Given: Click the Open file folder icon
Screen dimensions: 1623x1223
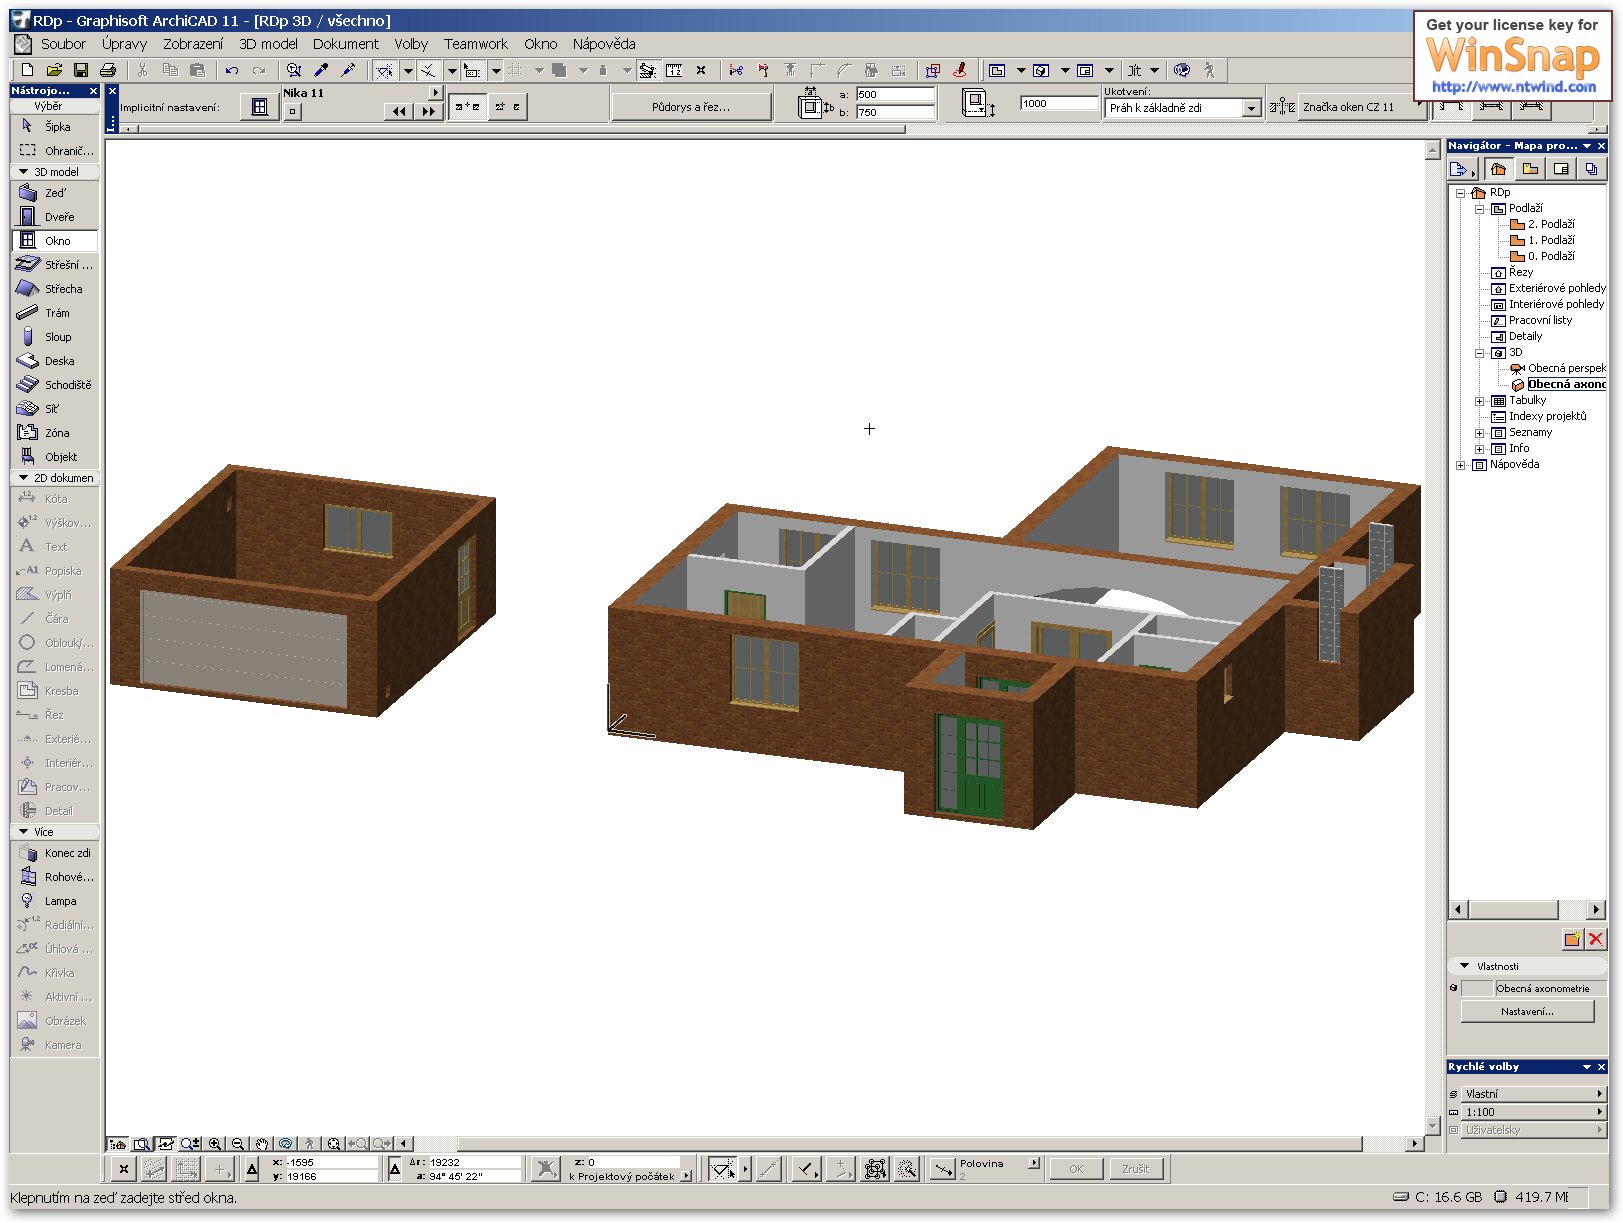Looking at the screenshot, I should 55,70.
